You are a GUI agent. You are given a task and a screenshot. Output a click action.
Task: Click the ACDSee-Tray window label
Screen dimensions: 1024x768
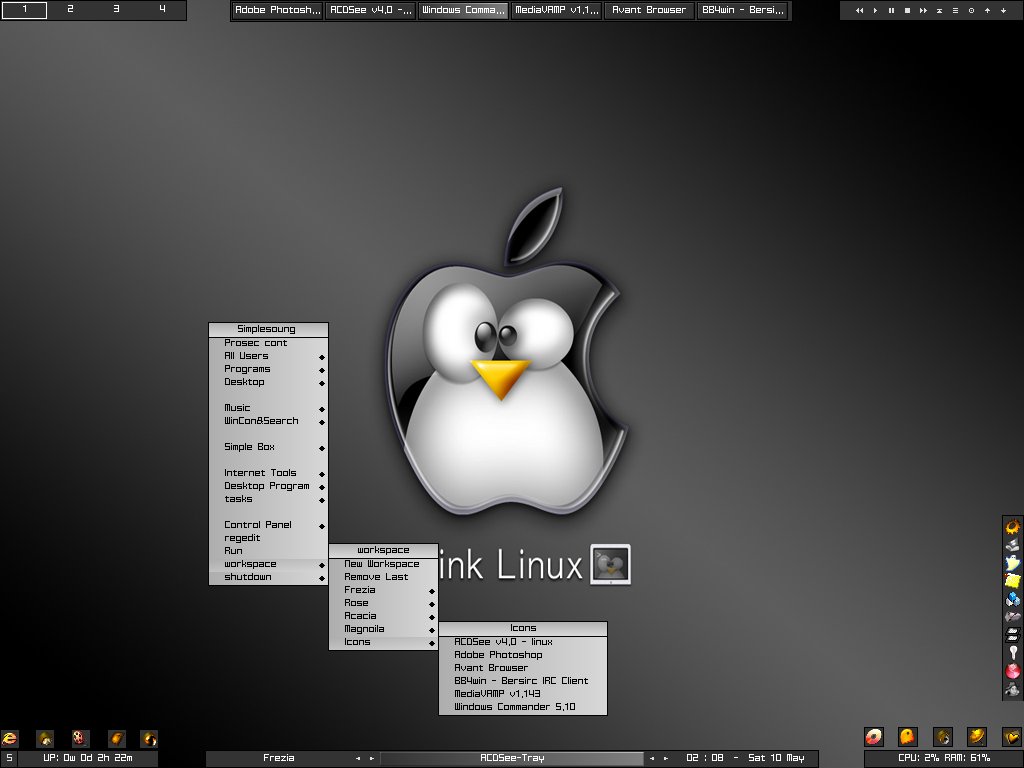[512, 758]
